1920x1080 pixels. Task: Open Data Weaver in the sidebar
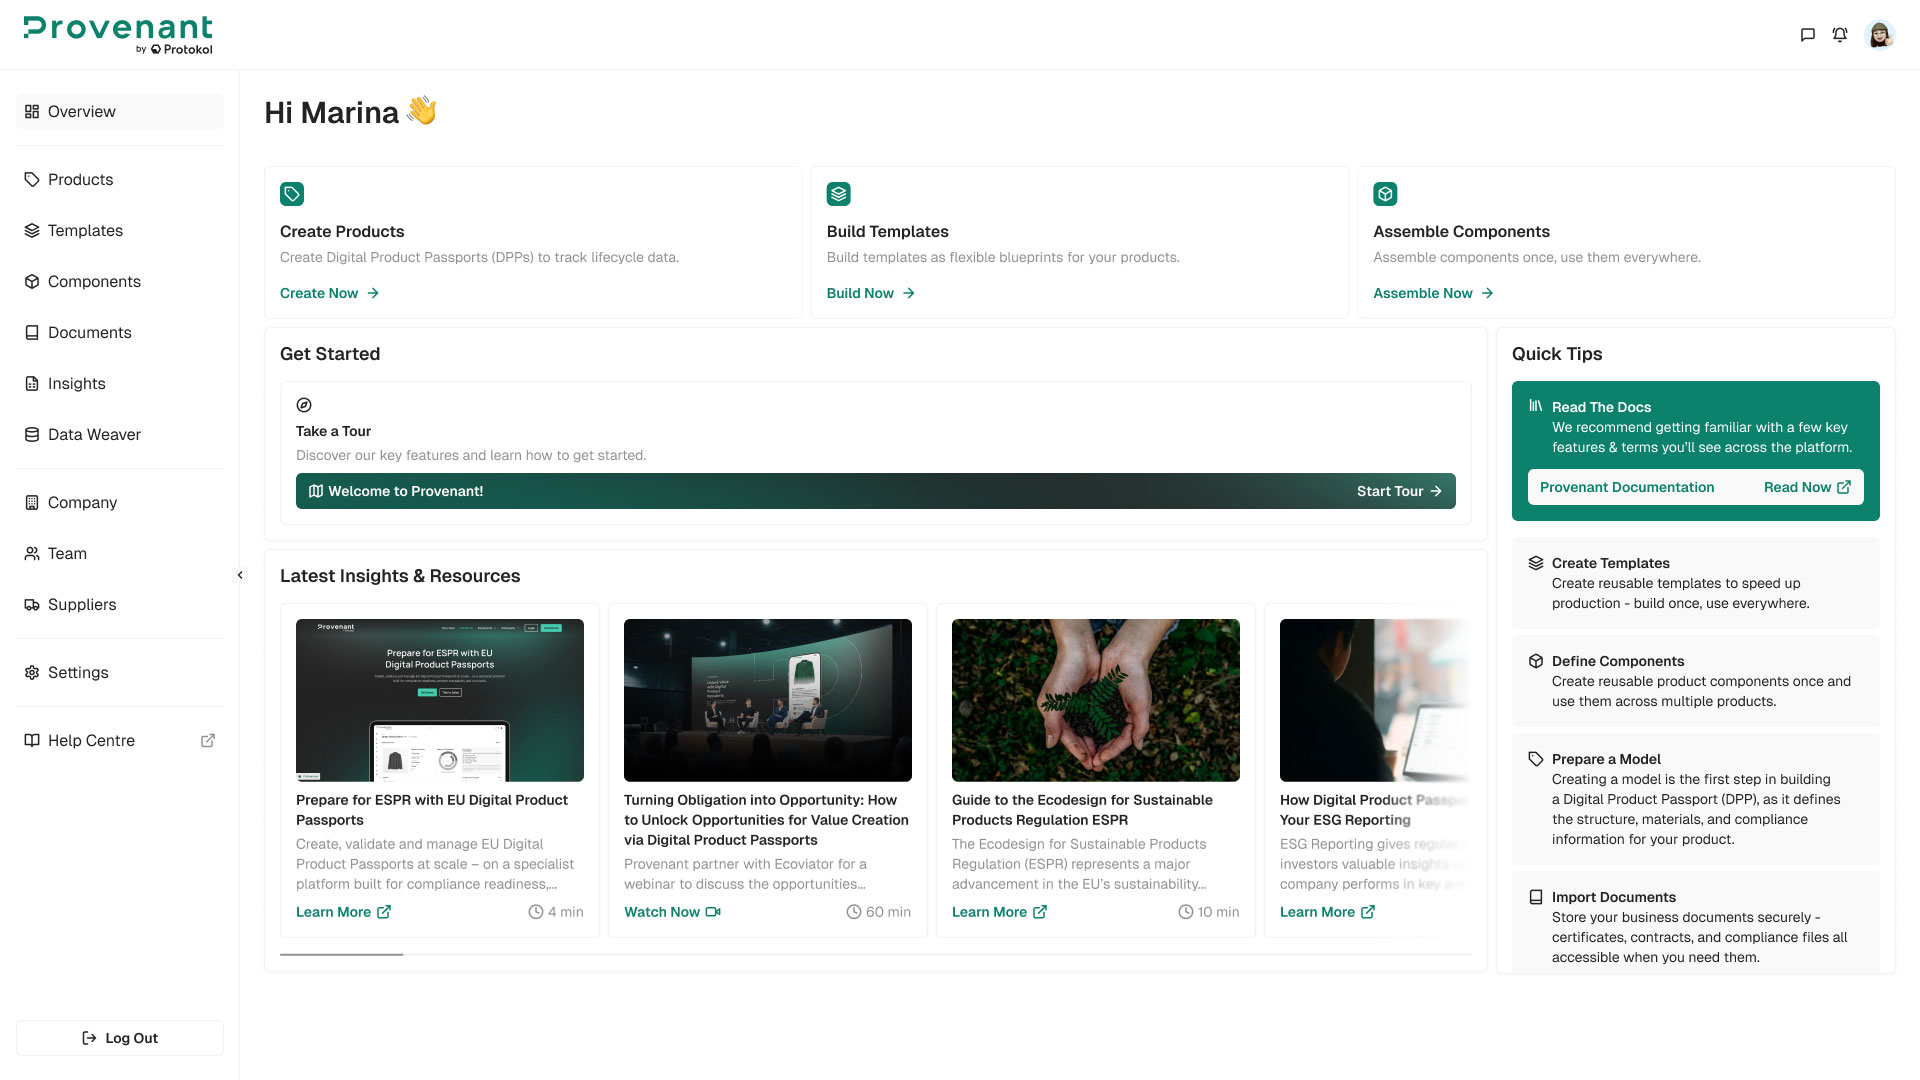[x=120, y=434]
